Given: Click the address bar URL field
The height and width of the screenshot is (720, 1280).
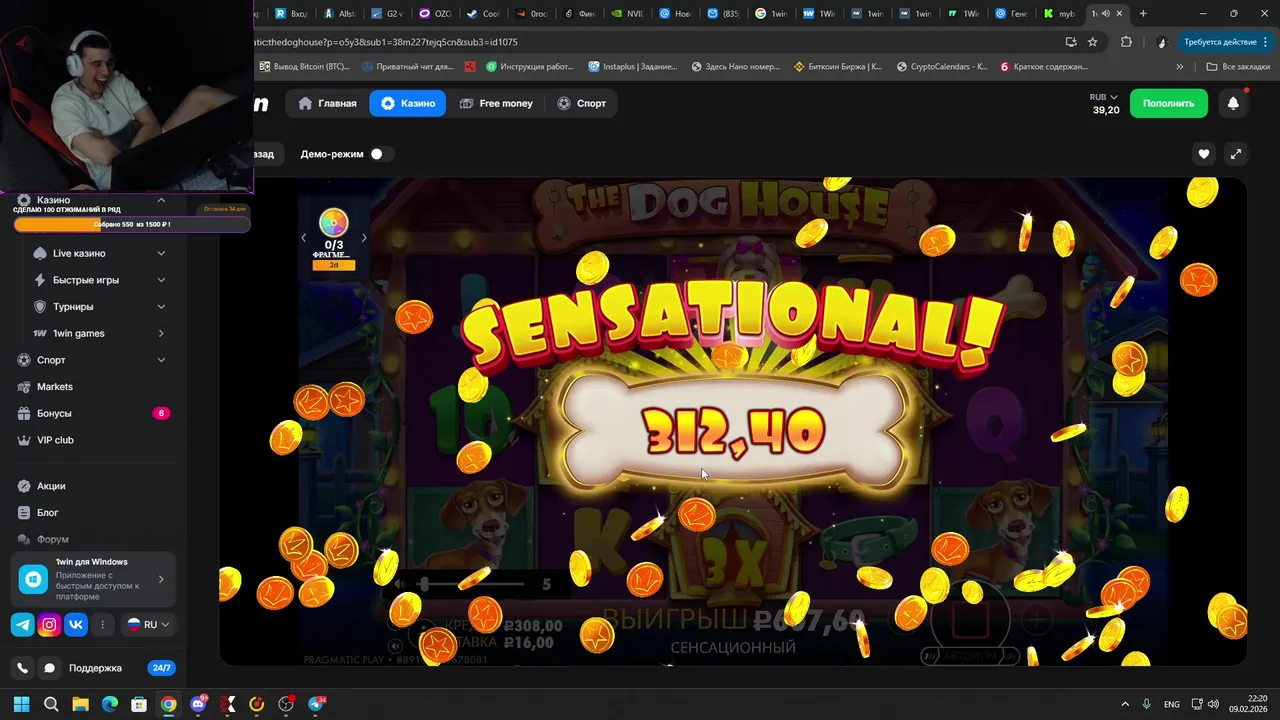Looking at the screenshot, I should 650,42.
